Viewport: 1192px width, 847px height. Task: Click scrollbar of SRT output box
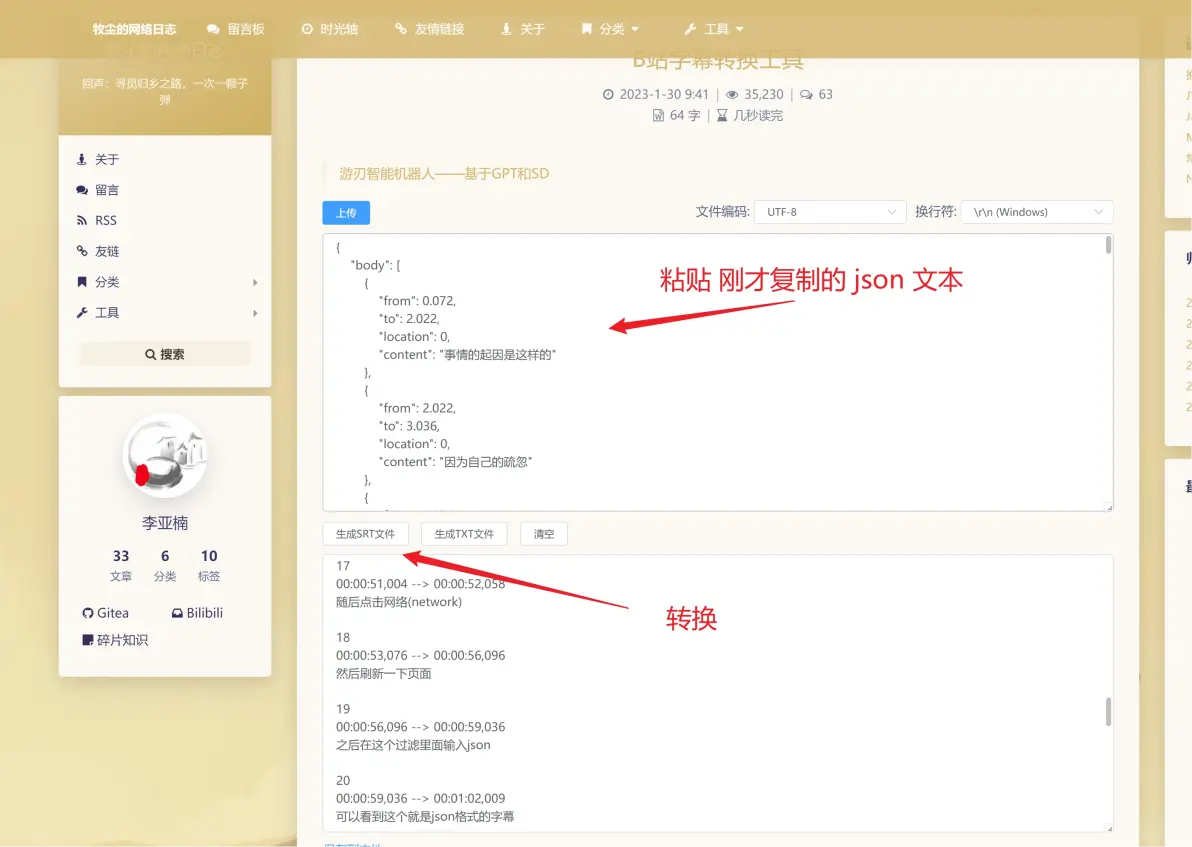tap(1108, 712)
